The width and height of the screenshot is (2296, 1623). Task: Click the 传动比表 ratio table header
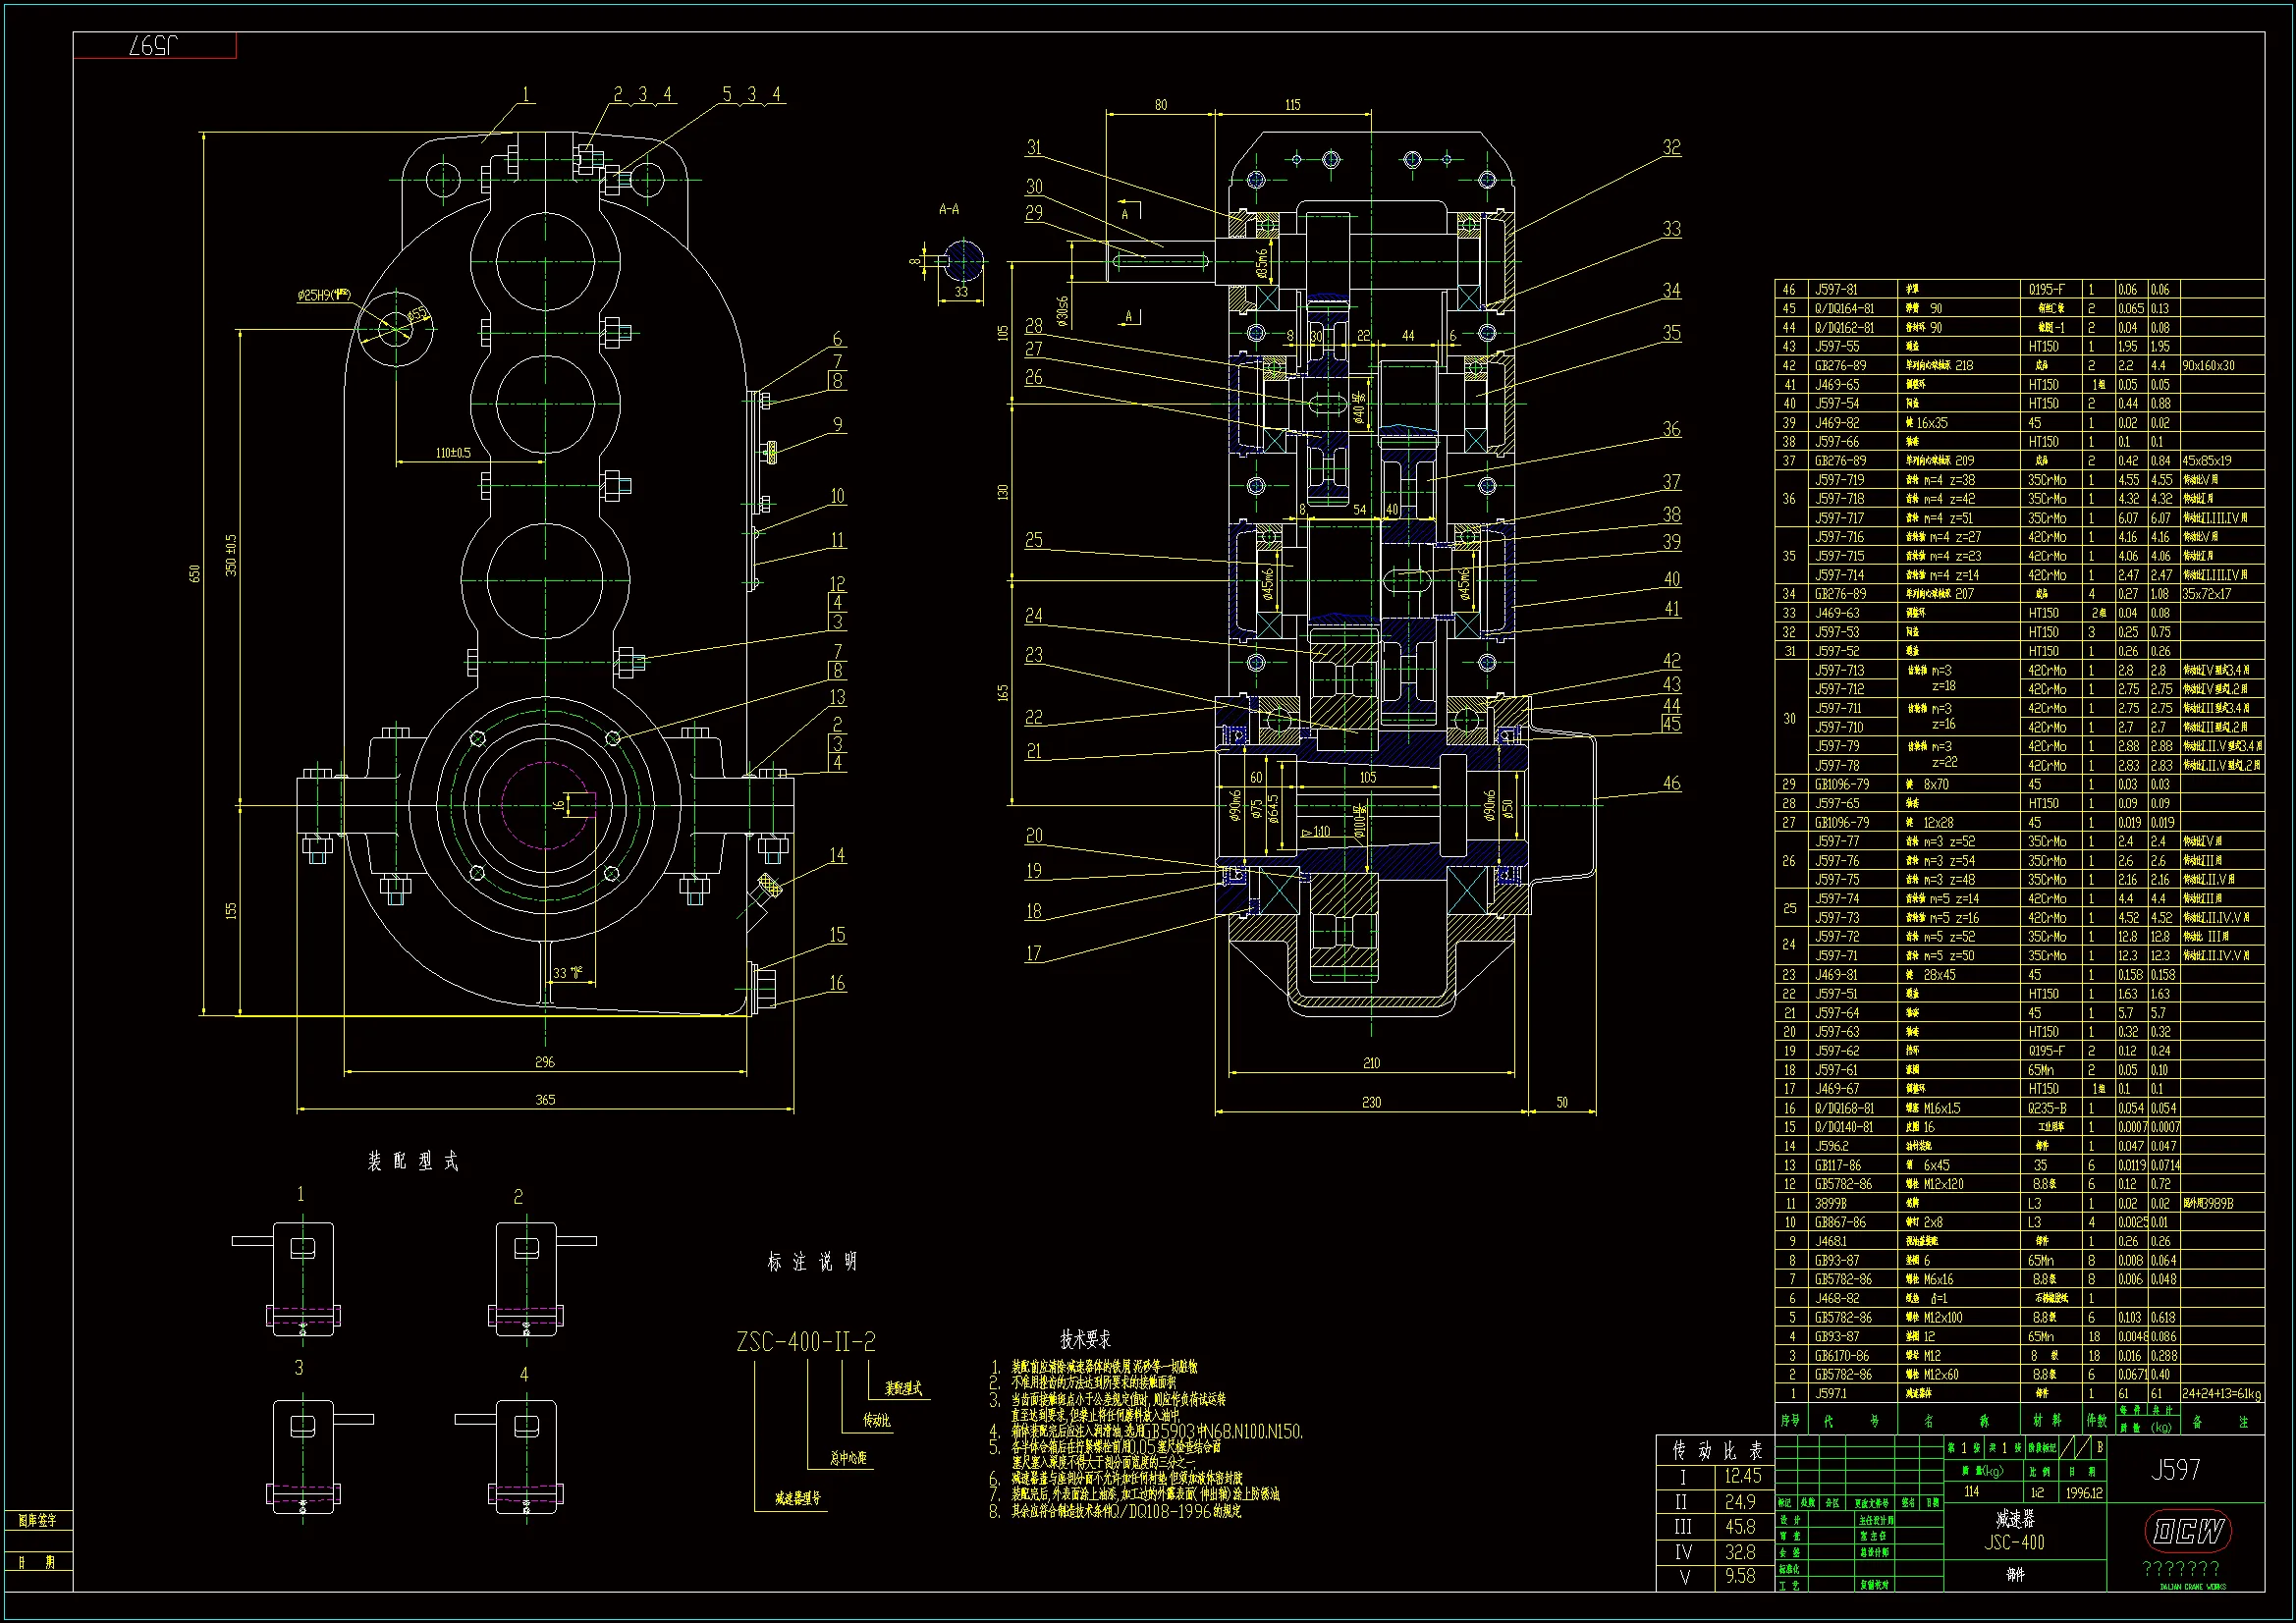click(1716, 1450)
